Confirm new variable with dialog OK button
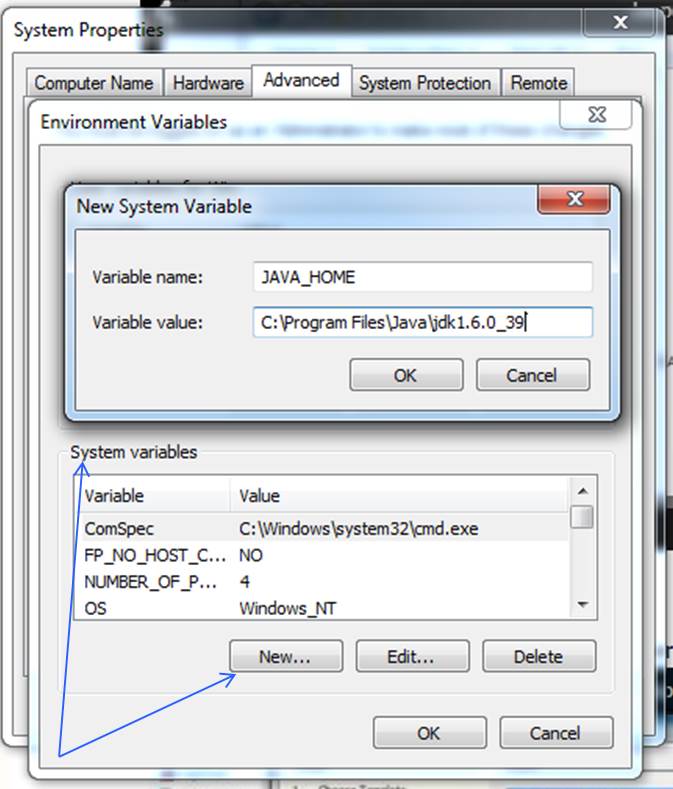The width and height of the screenshot is (673, 789). [405, 375]
